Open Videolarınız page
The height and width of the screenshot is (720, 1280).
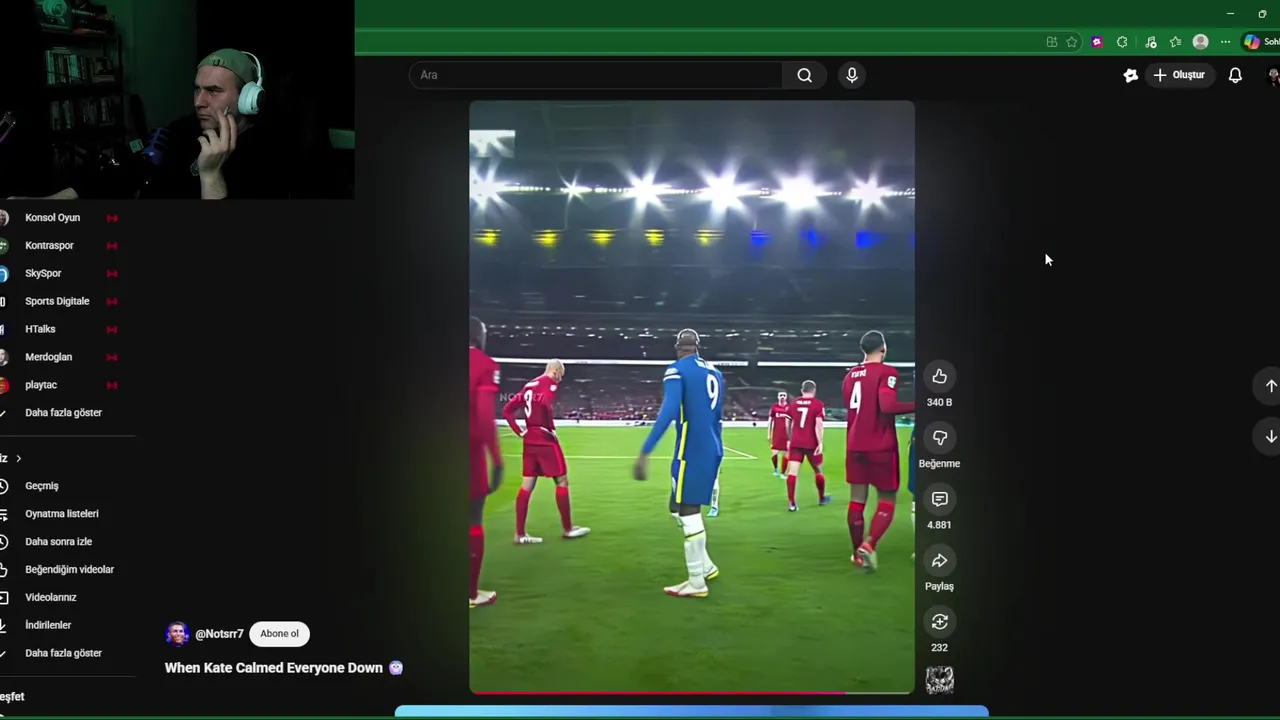point(51,597)
